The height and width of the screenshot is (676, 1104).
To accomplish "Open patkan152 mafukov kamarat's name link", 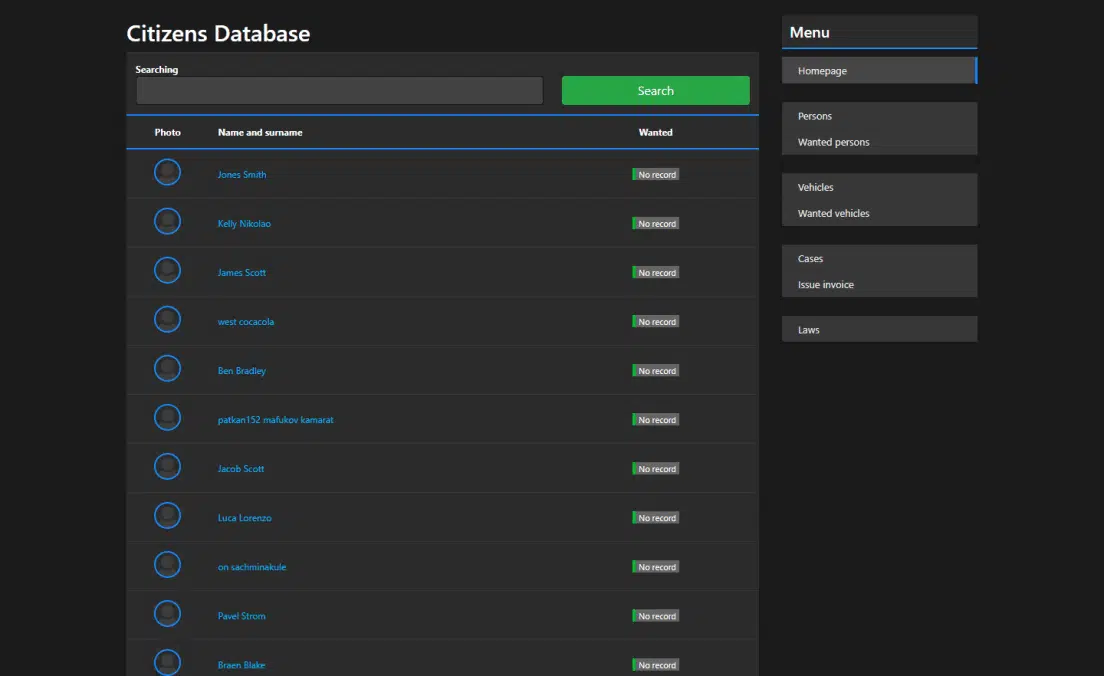I will 275,420.
